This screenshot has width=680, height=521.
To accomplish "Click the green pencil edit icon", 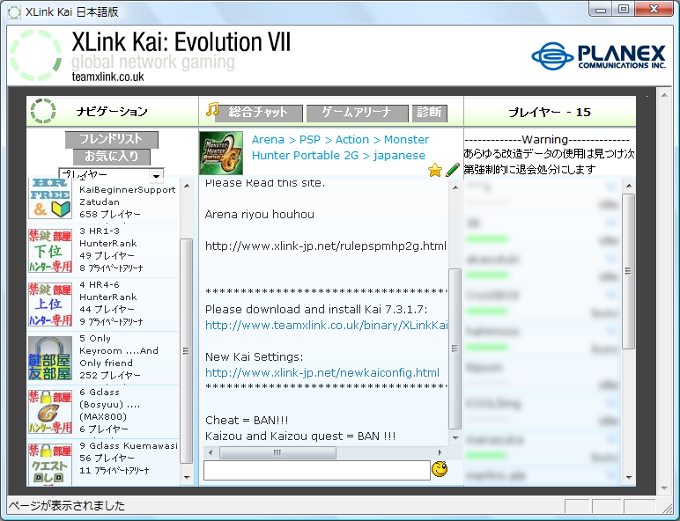I will pyautogui.click(x=452, y=171).
